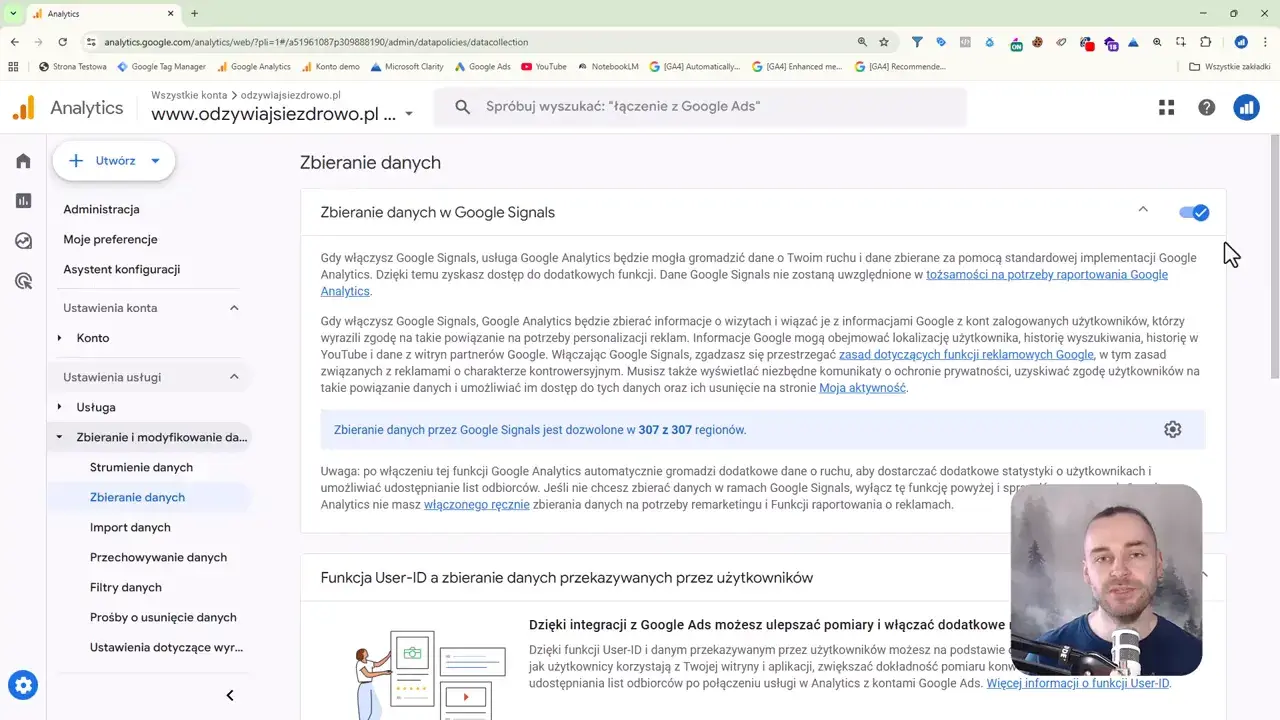The image size is (1280, 720).
Task: Click the blue tag extension icon
Action: coord(941,42)
